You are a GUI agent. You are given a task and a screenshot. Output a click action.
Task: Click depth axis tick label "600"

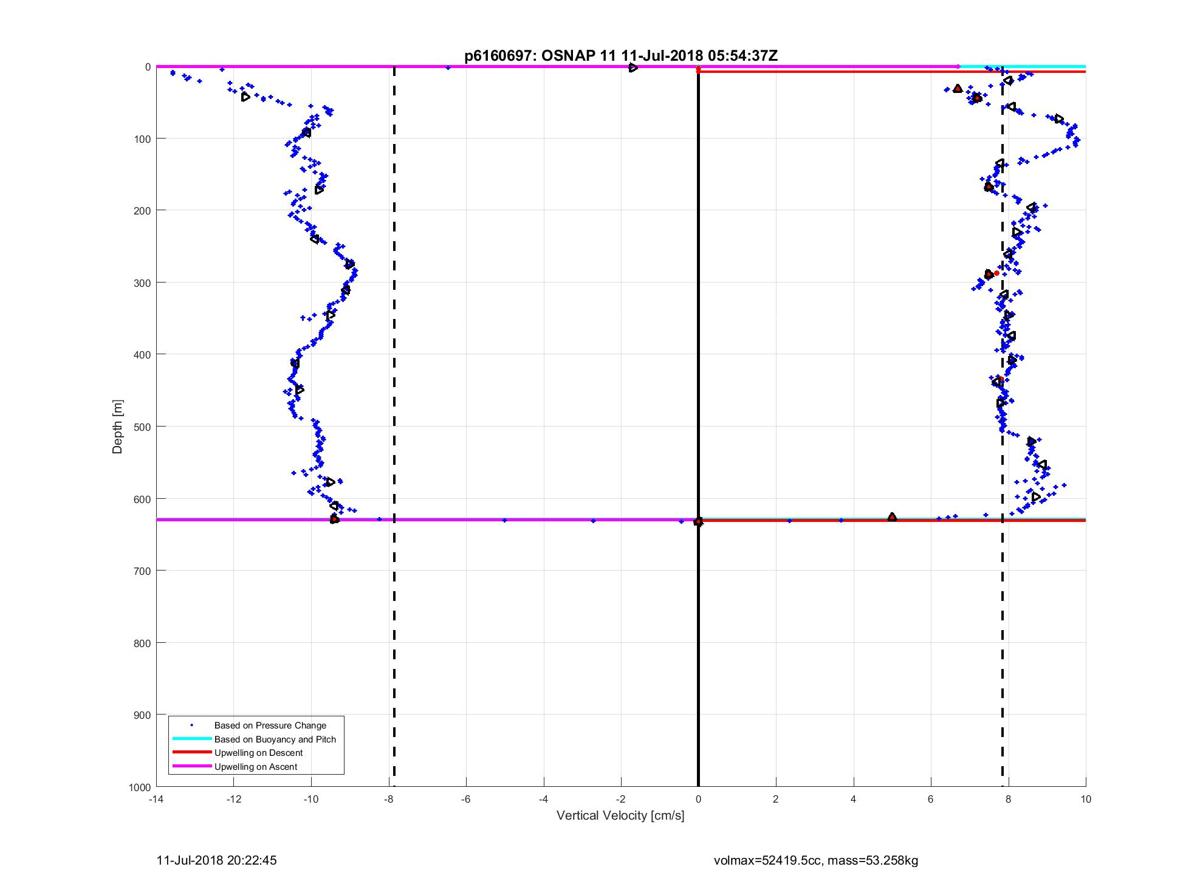tap(141, 498)
